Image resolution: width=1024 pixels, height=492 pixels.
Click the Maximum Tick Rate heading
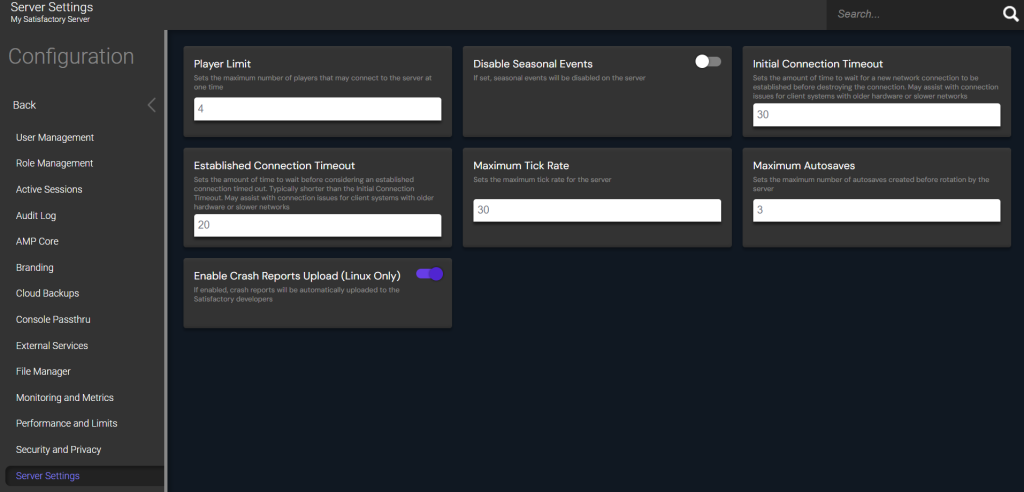pos(521,166)
